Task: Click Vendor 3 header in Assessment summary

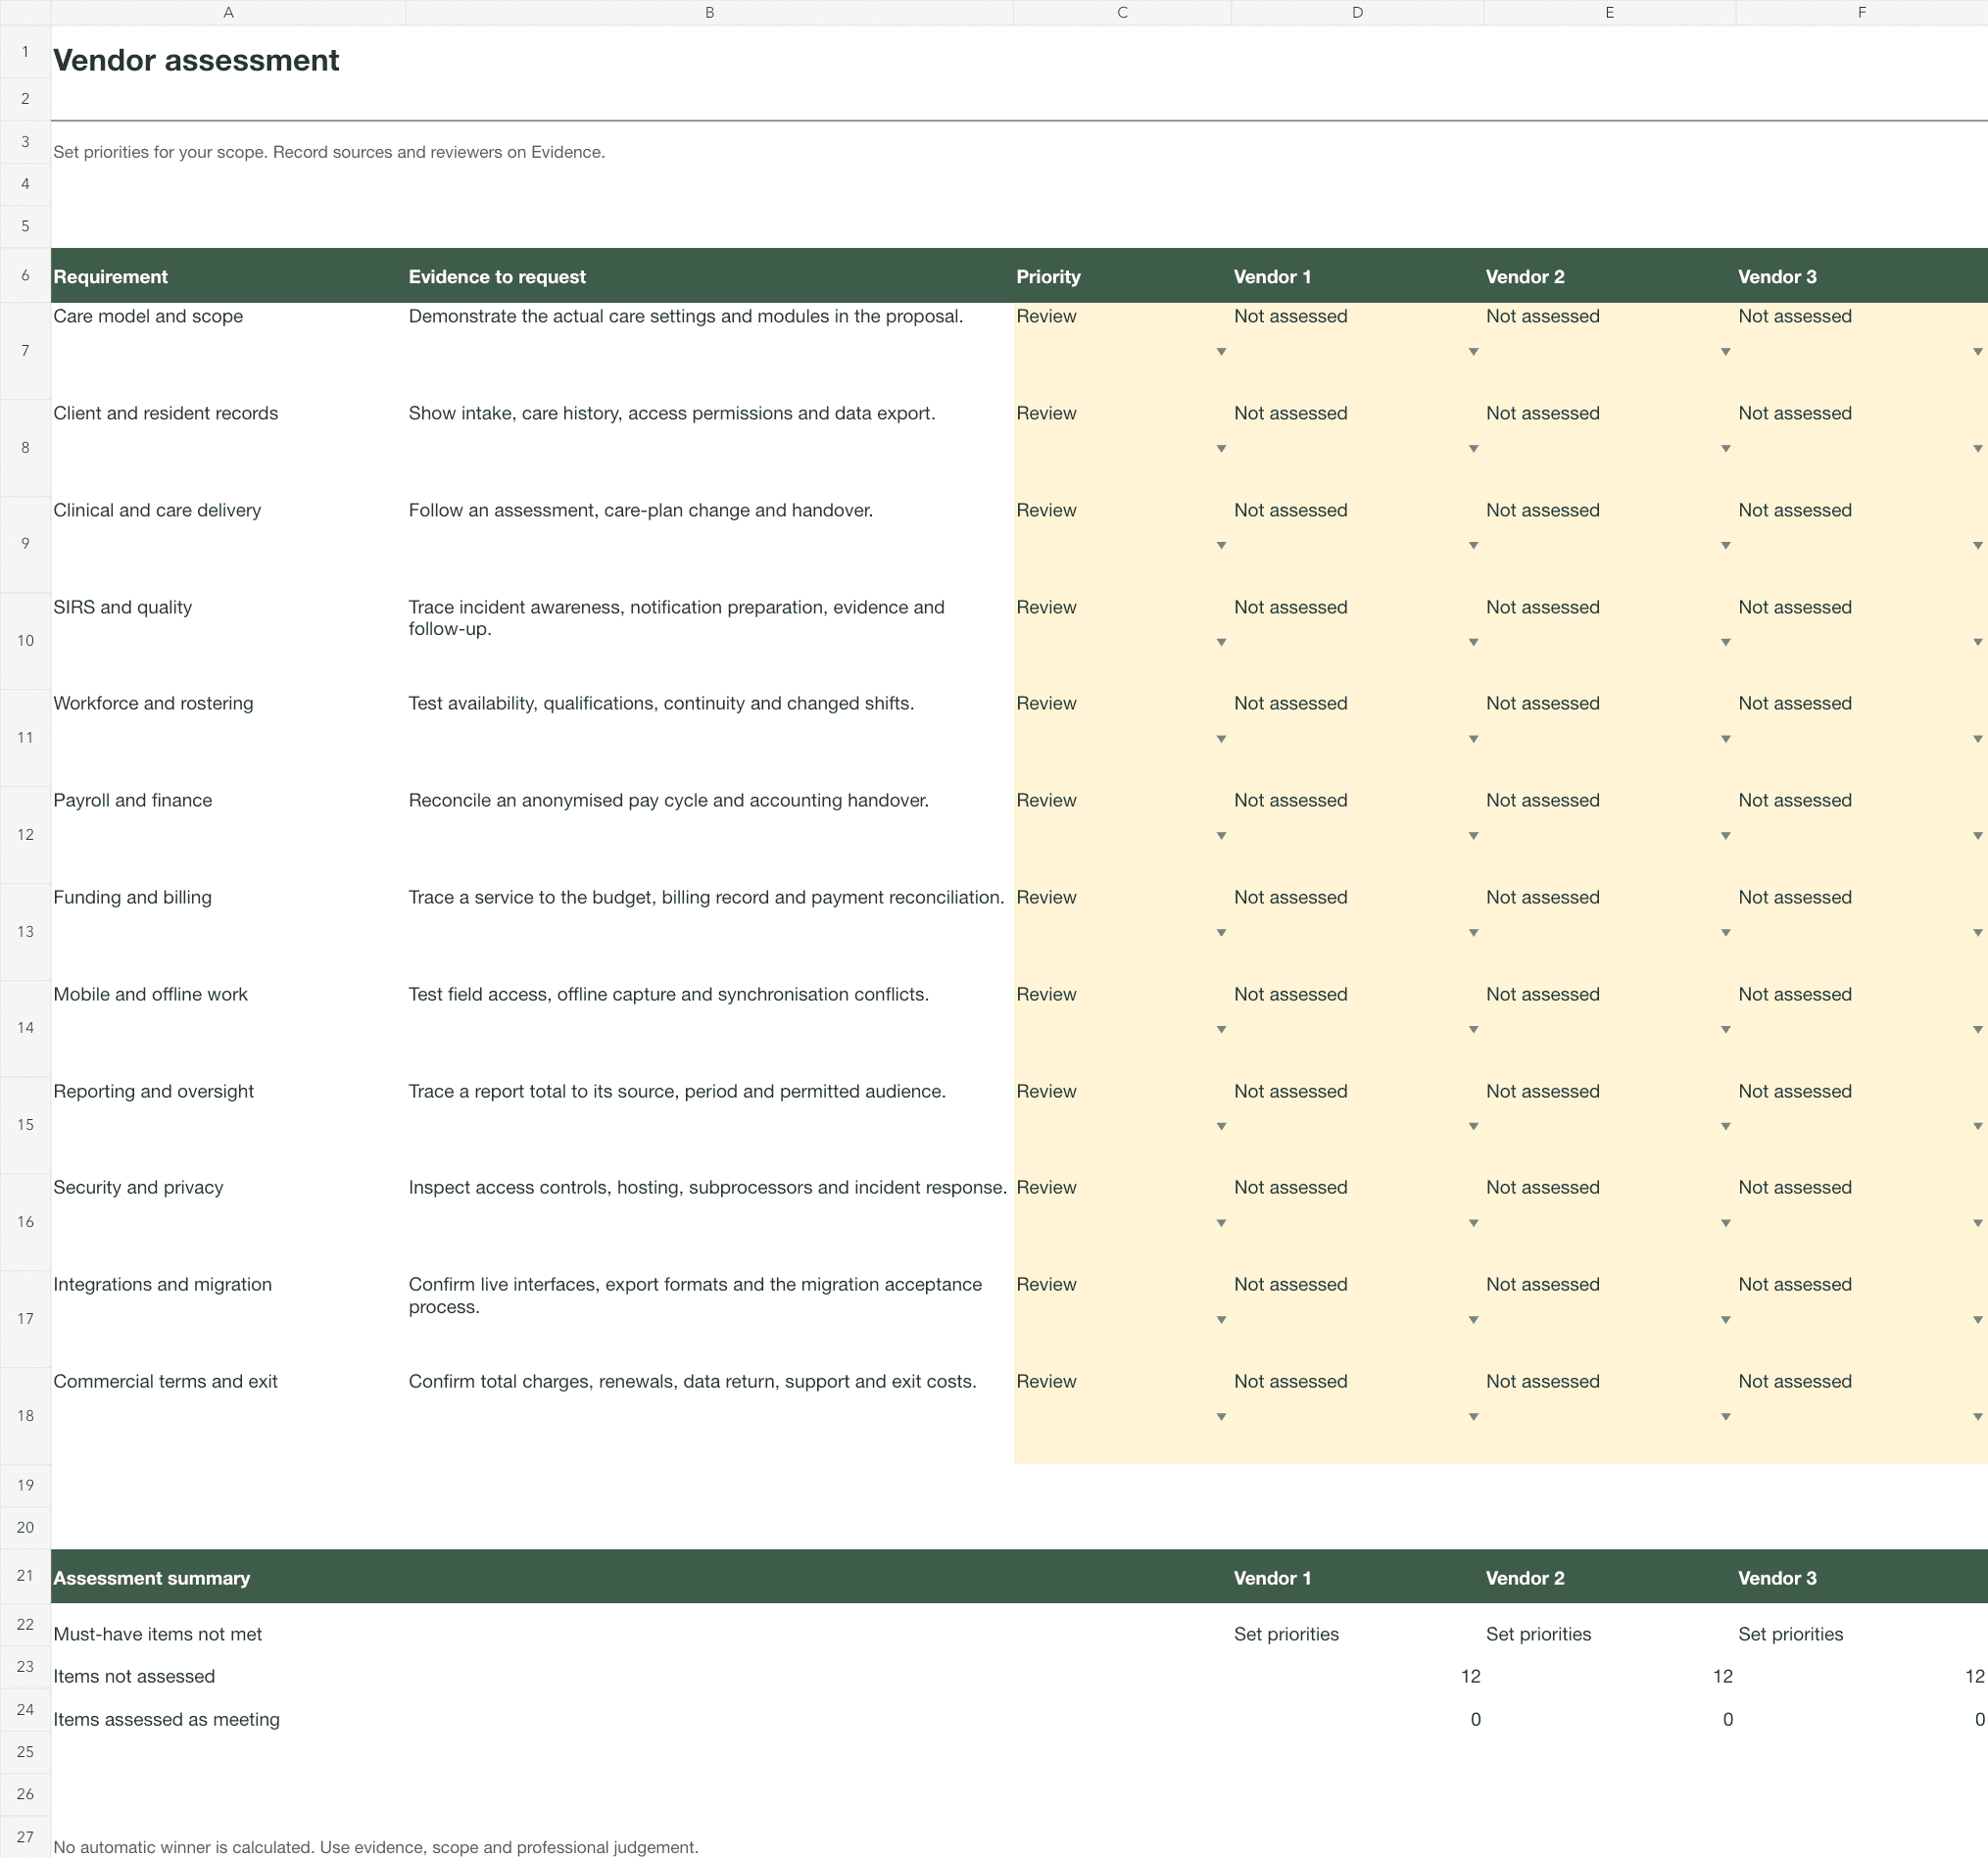Action: click(1861, 1578)
